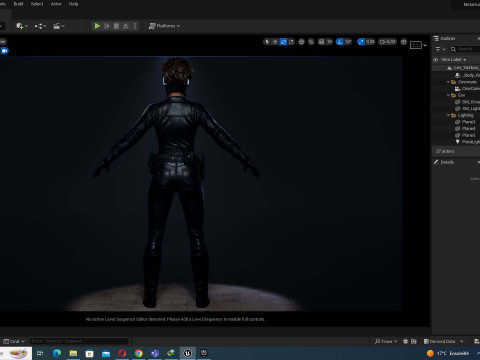Choose the Scale gizmo tool
The width and height of the screenshot is (480, 360).
point(291,42)
